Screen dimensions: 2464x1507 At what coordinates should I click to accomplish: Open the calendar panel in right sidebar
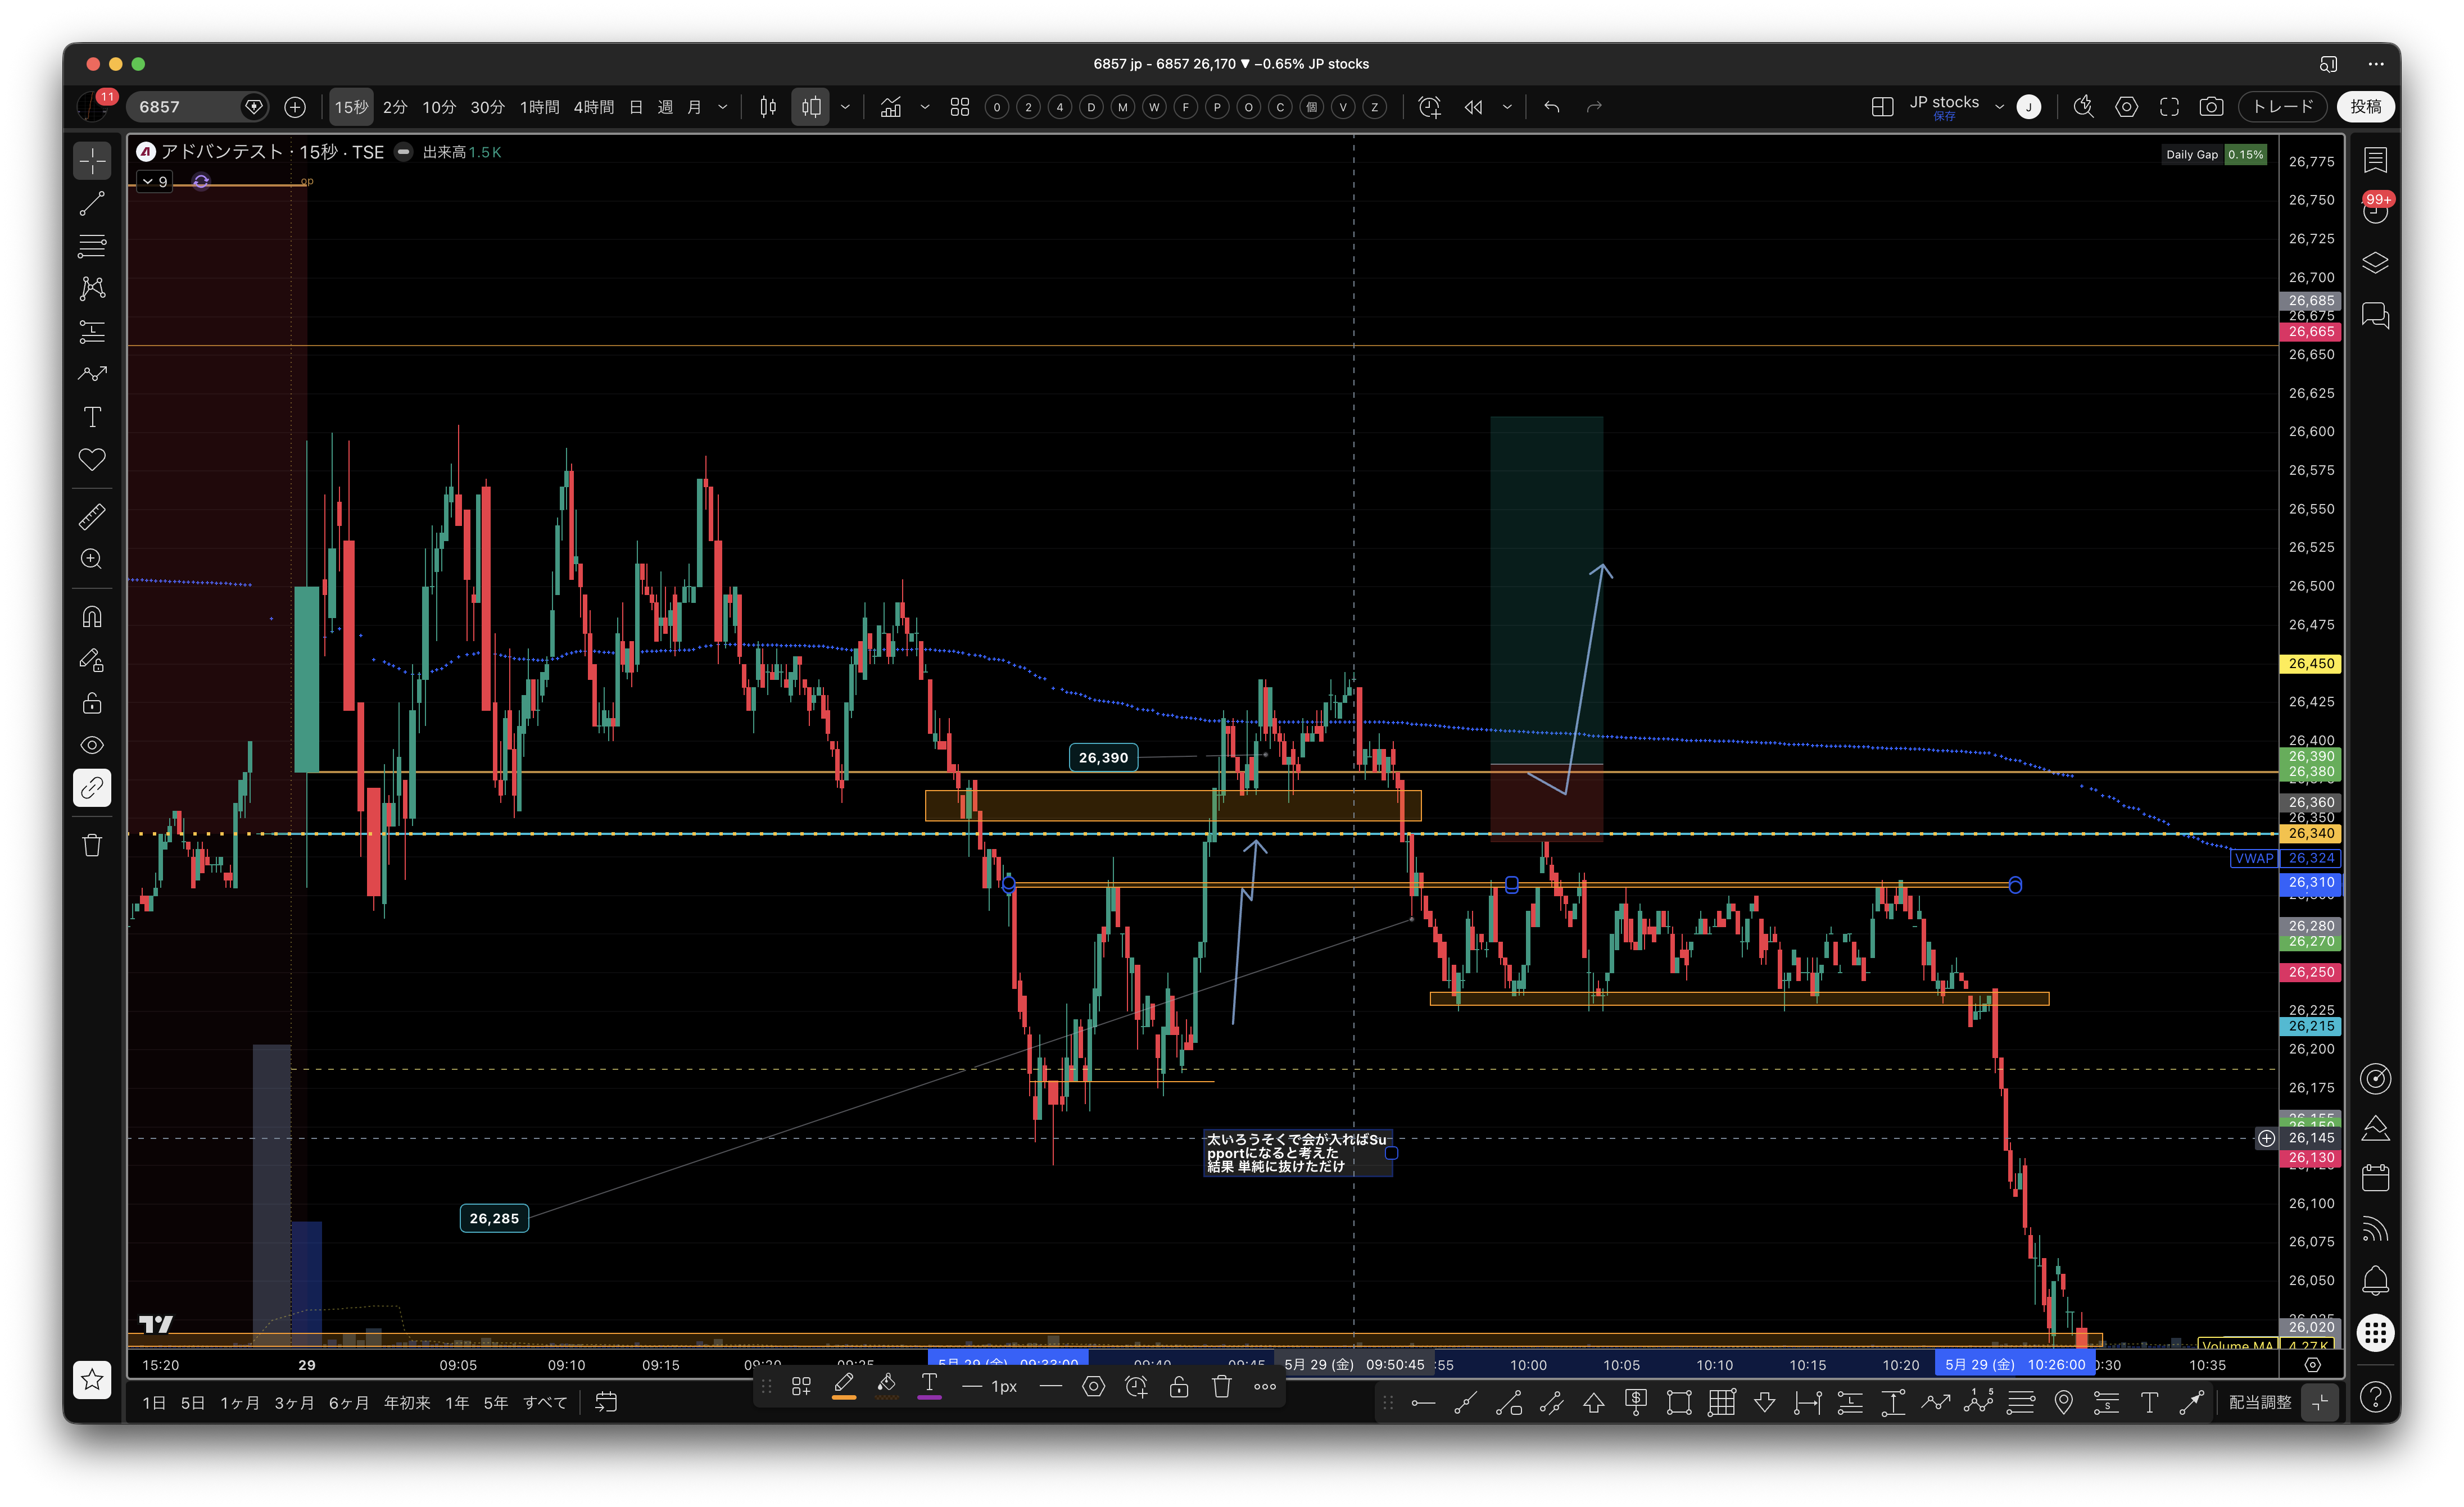click(x=2376, y=1178)
